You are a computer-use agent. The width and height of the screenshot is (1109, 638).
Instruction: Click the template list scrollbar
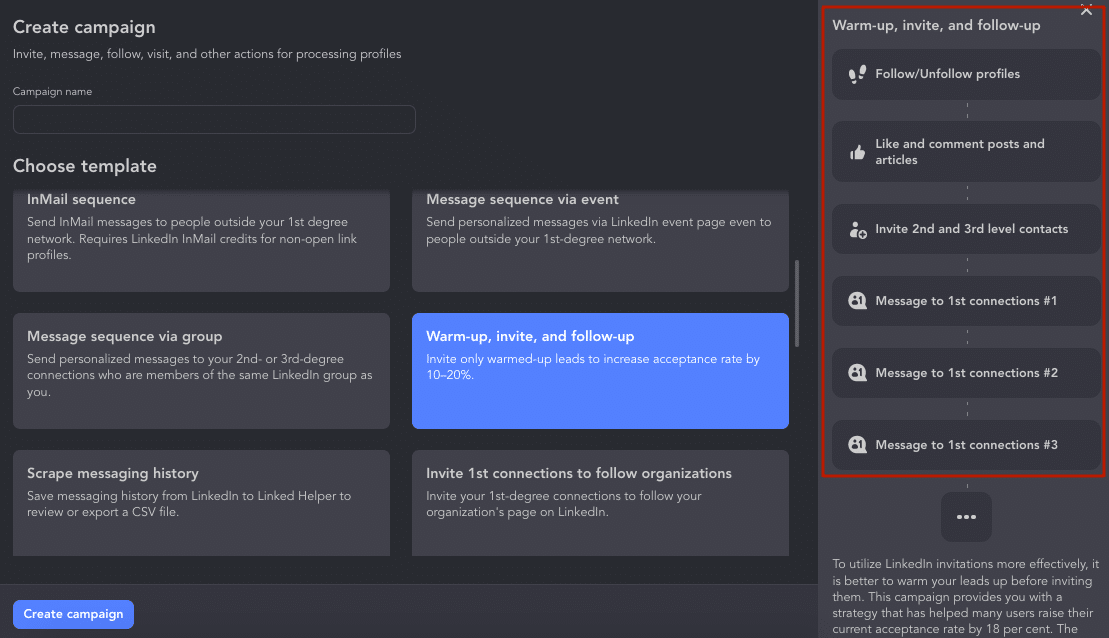pyautogui.click(x=797, y=300)
